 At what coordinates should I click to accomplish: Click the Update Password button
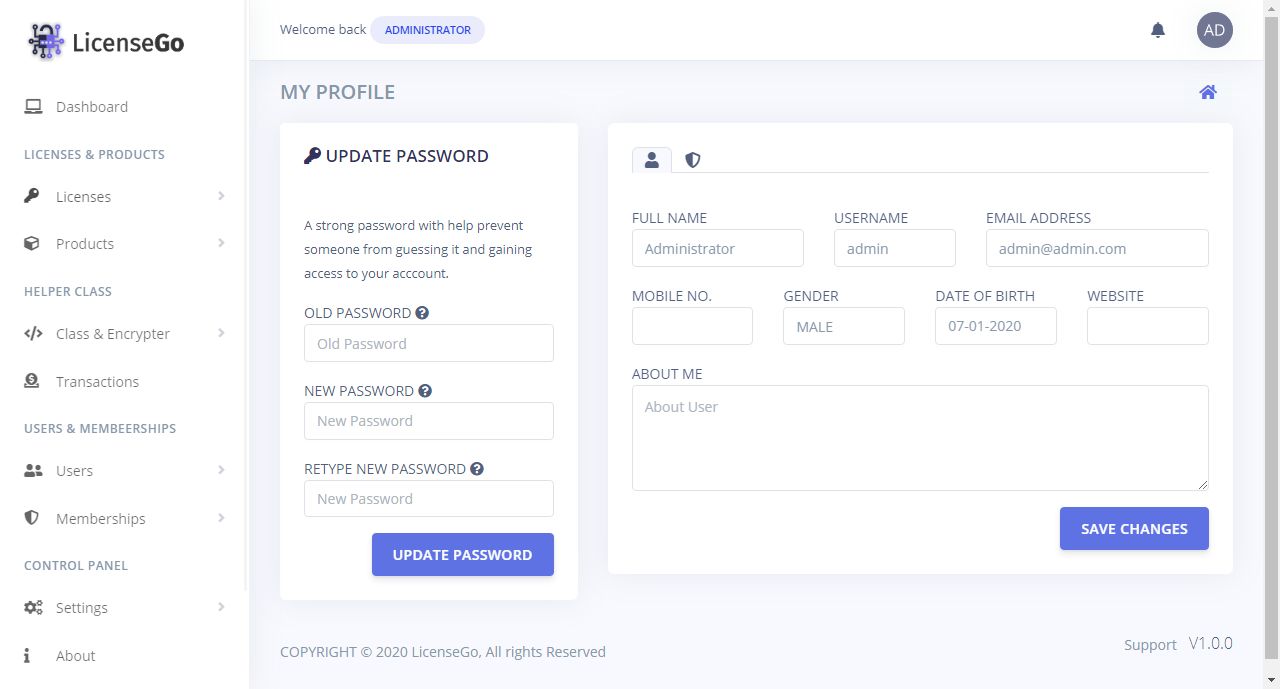462,555
